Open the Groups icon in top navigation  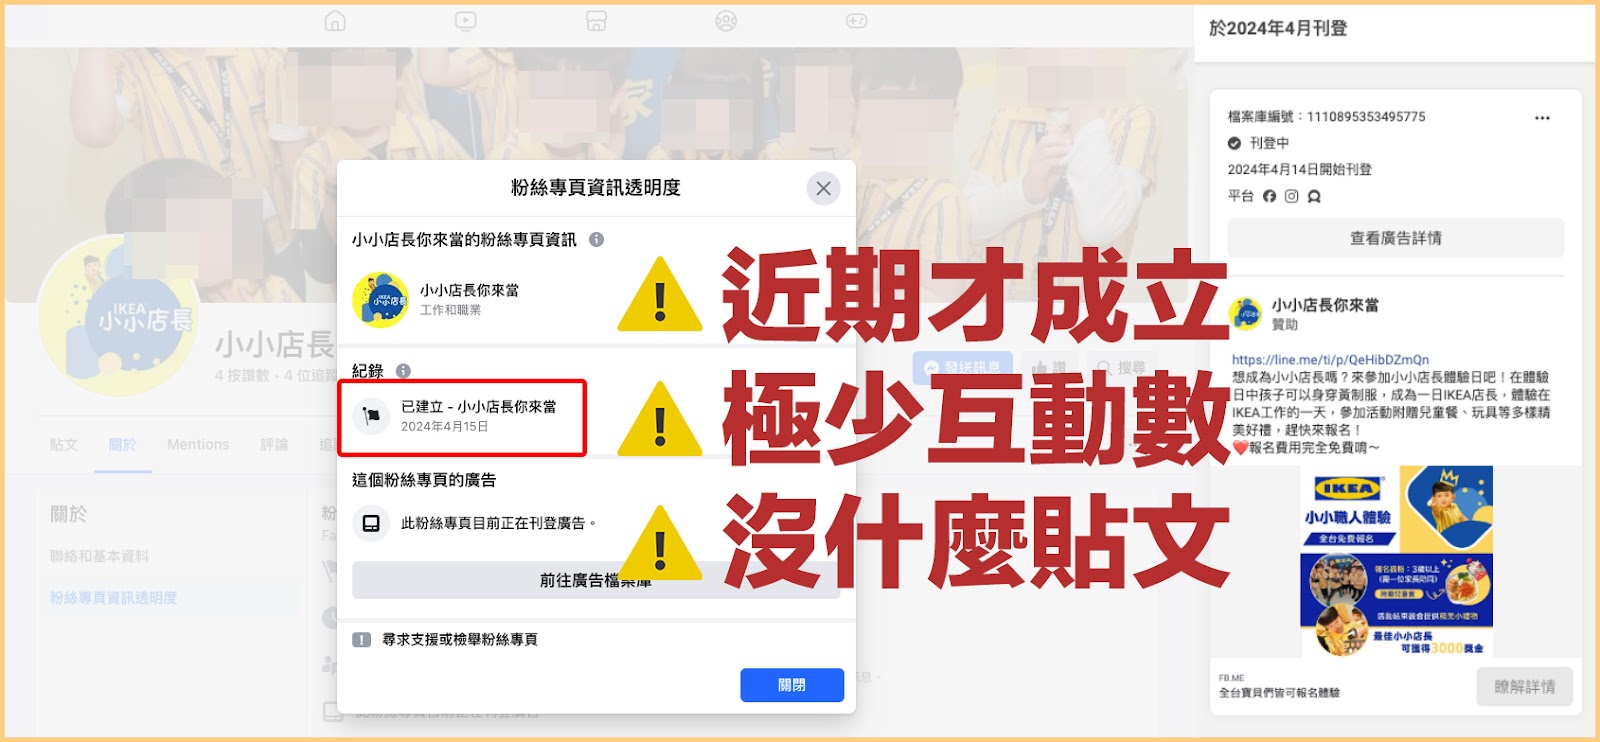click(726, 21)
